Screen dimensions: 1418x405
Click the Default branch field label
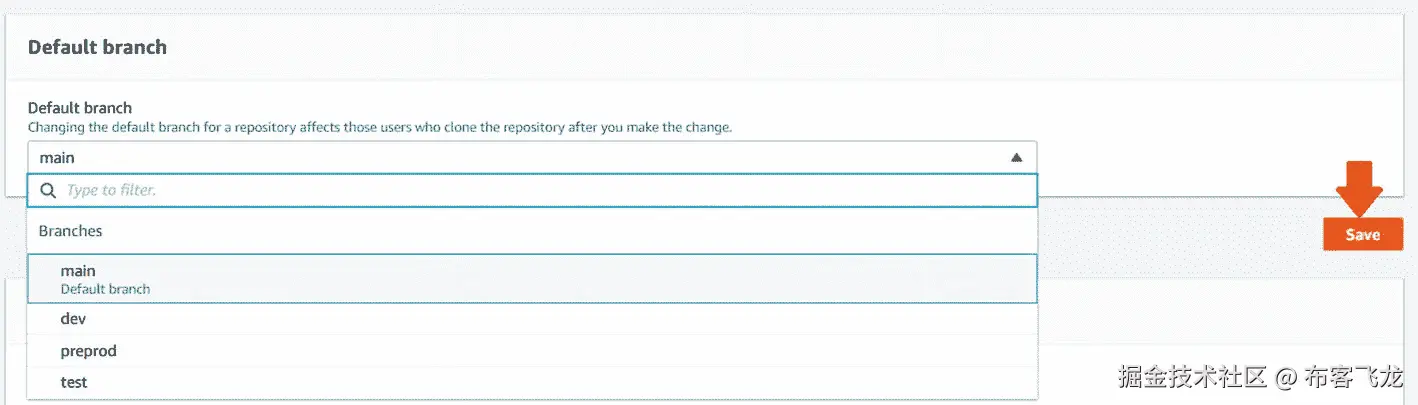[x=80, y=108]
